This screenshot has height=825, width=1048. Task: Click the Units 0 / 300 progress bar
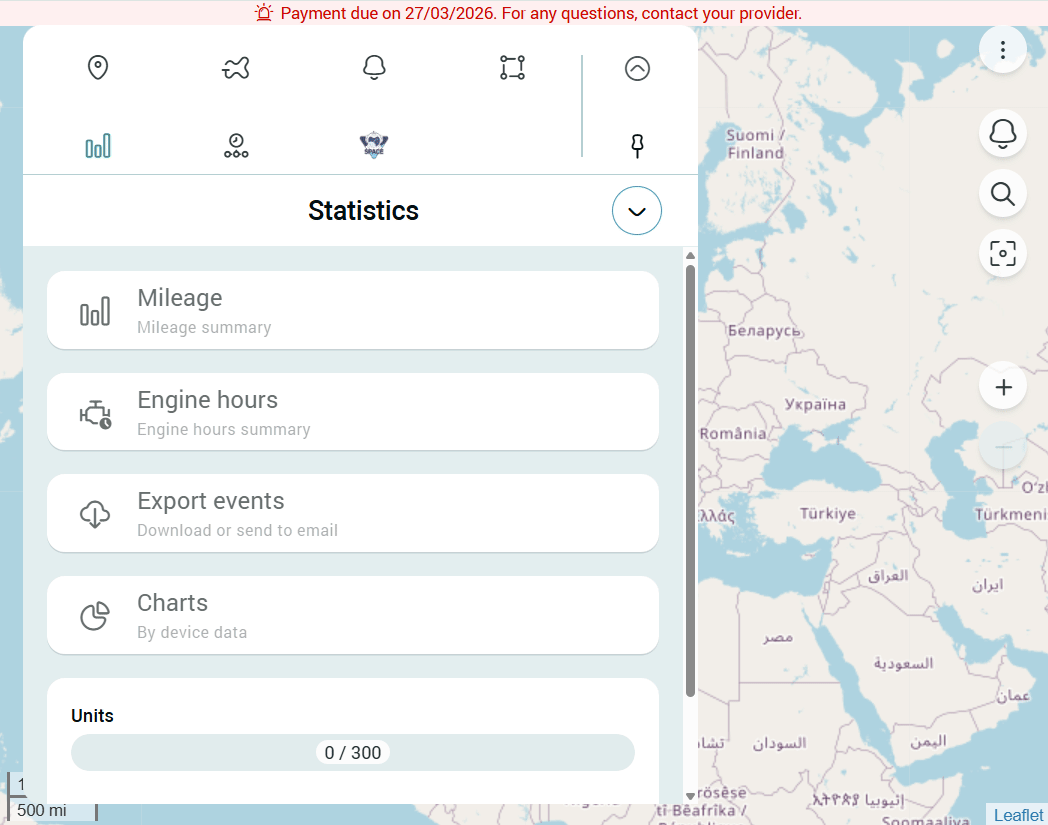353,753
